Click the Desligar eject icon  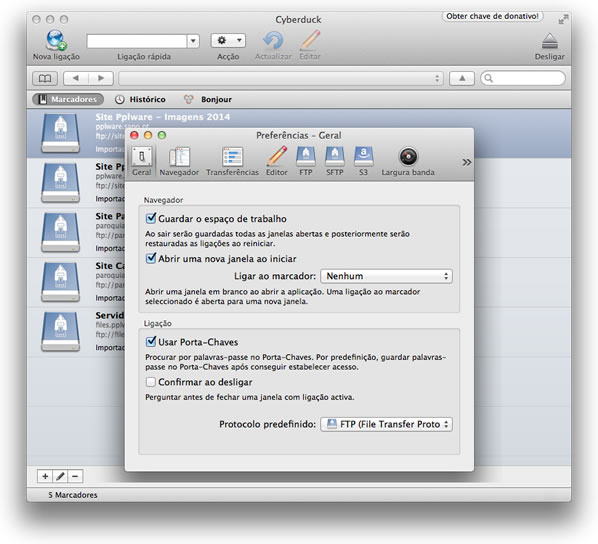550,41
